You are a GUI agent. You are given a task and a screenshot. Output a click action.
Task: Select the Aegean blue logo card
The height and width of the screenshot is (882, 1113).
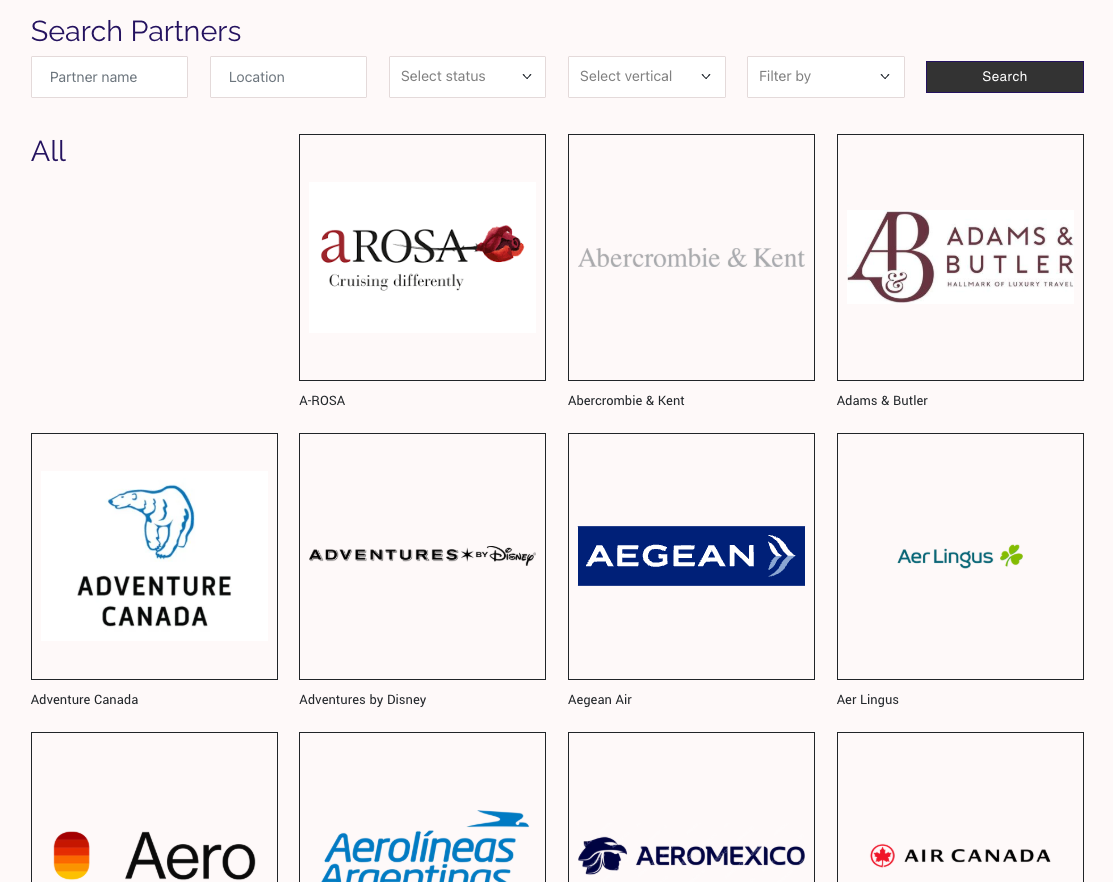coord(691,556)
